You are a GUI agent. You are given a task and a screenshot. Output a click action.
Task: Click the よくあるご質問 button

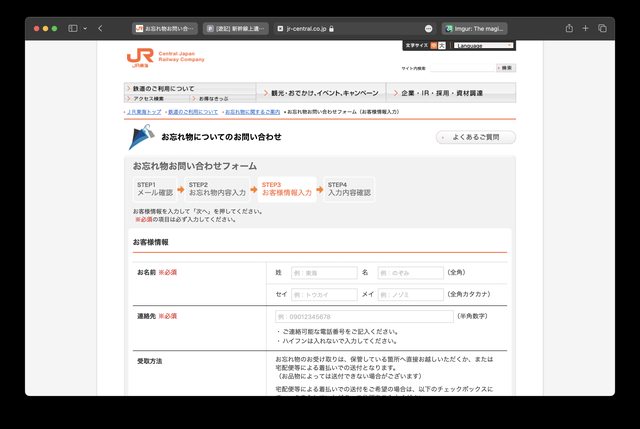[x=475, y=137]
